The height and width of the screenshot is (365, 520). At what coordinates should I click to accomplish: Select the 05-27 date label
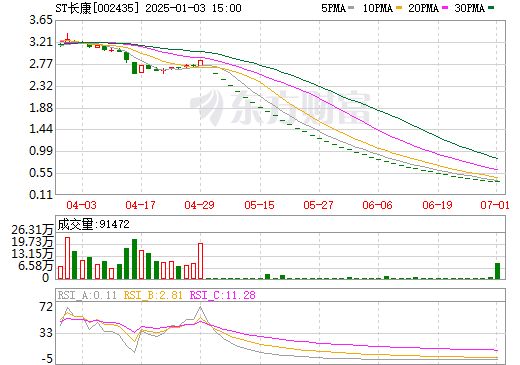click(x=318, y=205)
